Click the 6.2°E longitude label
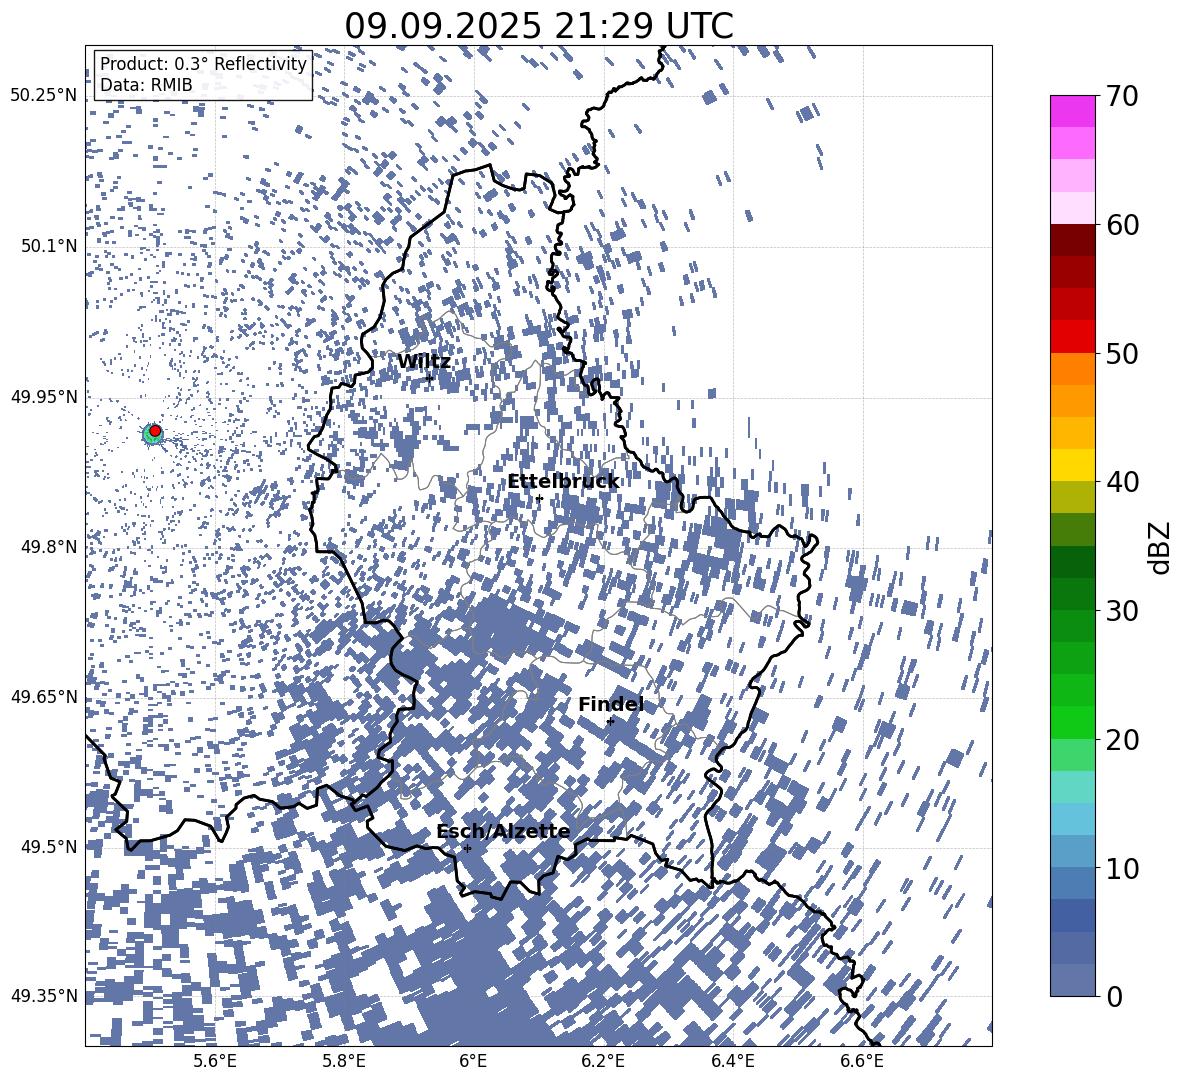Image resolution: width=1184 pixels, height=1081 pixels. point(603,1062)
